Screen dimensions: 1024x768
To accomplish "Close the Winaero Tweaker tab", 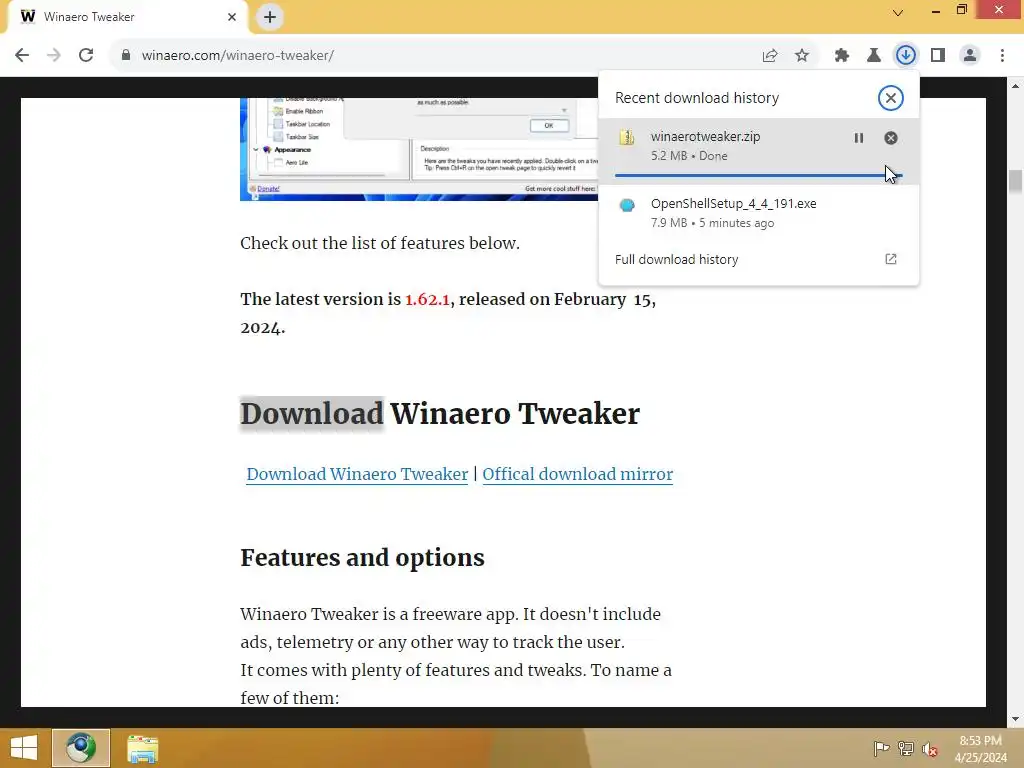I will 232,17.
